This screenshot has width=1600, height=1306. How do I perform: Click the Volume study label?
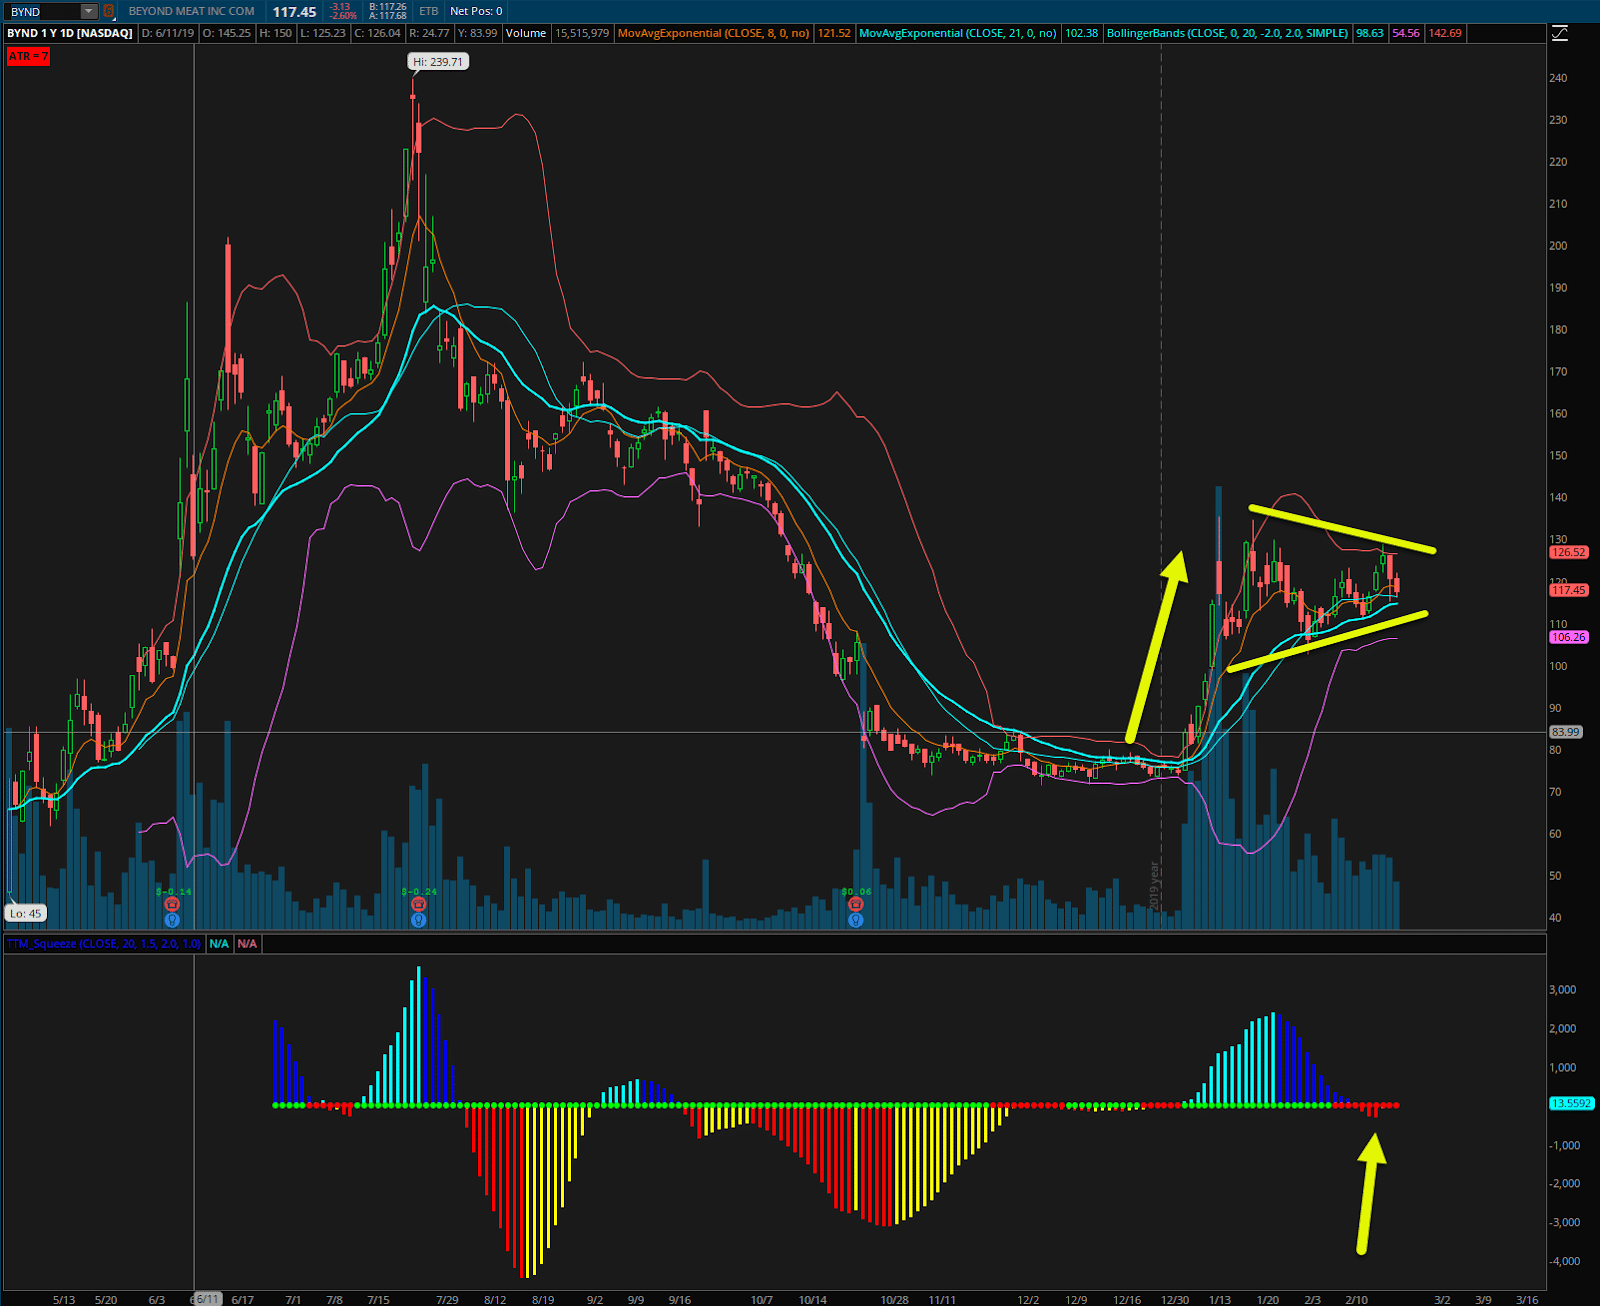pyautogui.click(x=526, y=33)
